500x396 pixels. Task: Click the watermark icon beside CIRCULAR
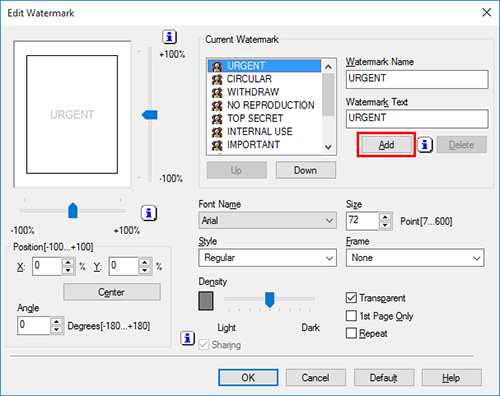tap(217, 79)
